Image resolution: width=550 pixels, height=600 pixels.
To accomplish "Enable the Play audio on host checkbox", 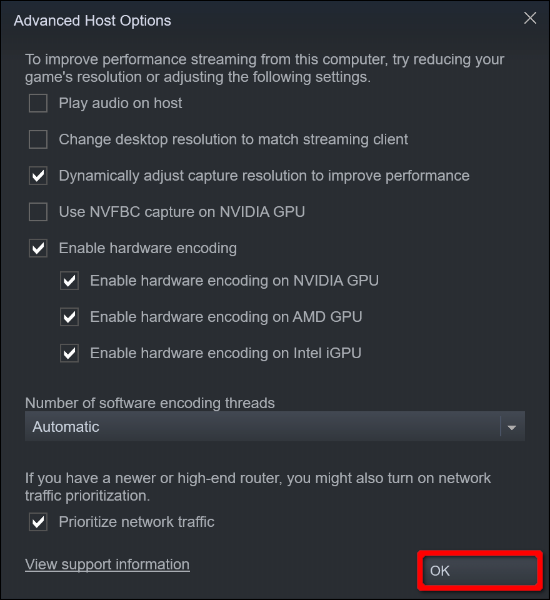I will [38, 103].
